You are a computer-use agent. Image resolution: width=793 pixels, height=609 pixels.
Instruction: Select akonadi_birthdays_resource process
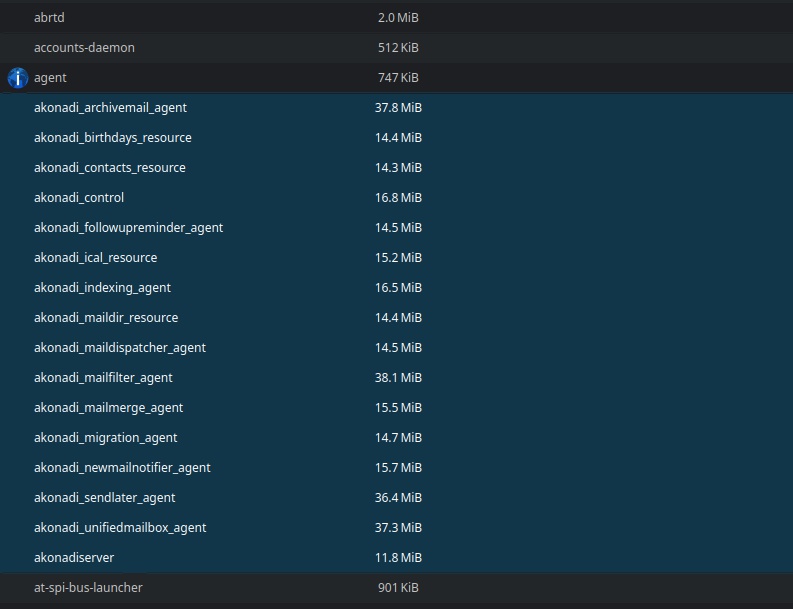point(113,138)
